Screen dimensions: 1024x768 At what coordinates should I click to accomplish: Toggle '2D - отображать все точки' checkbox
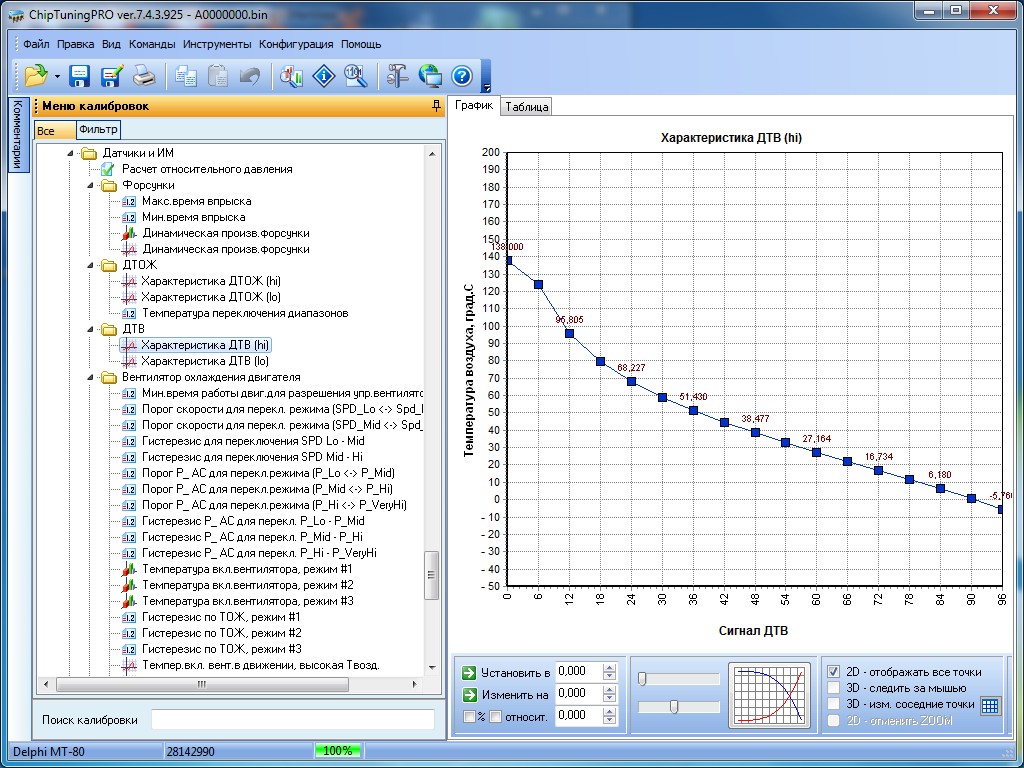pos(834,672)
